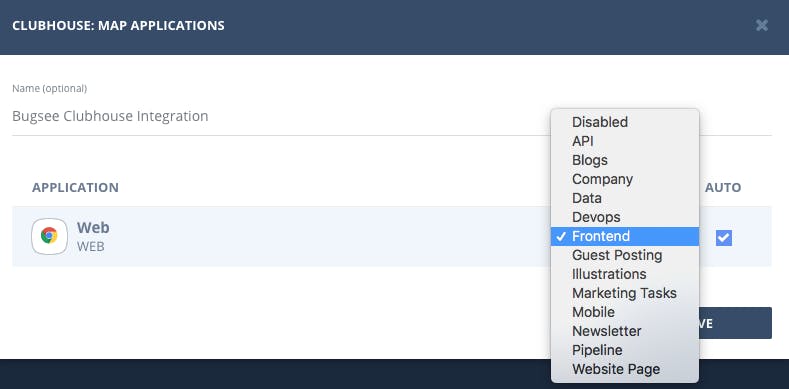Choose Guest Posting from the list
The image size is (789, 389).
pyautogui.click(x=625, y=255)
